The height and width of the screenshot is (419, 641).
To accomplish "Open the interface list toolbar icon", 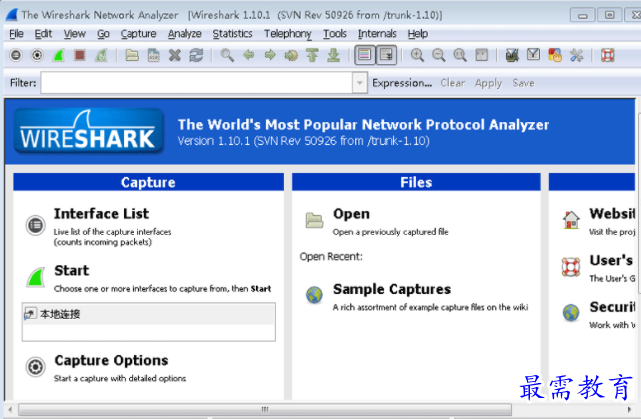I will point(16,55).
